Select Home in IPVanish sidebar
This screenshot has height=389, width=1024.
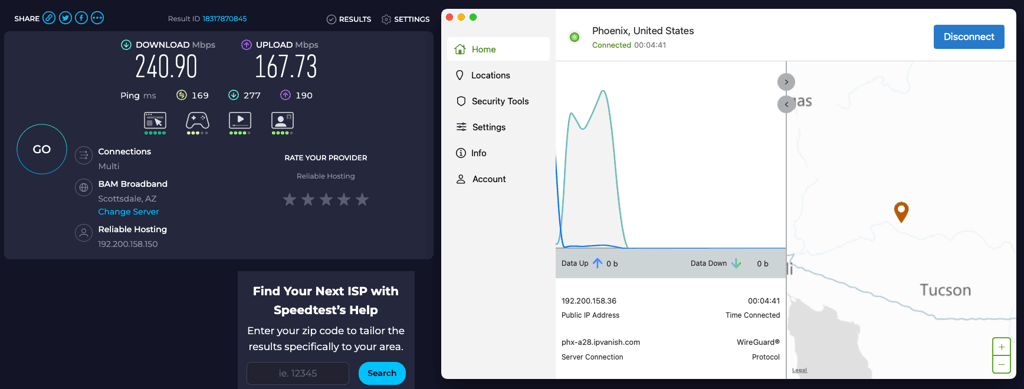pyautogui.click(x=498, y=49)
